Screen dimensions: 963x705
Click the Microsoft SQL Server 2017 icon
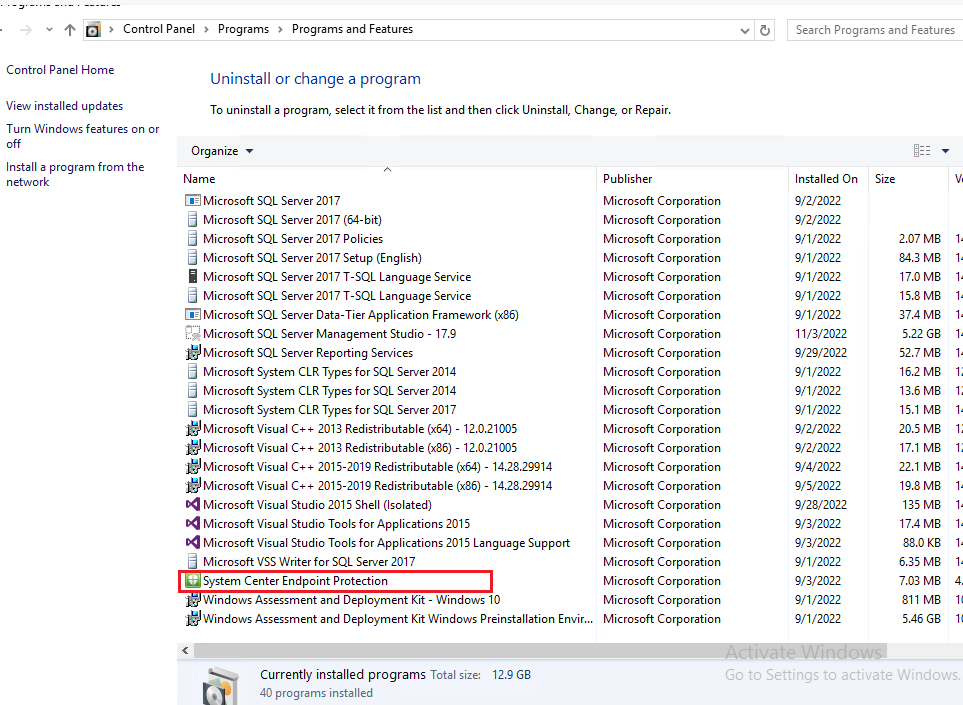(x=192, y=200)
